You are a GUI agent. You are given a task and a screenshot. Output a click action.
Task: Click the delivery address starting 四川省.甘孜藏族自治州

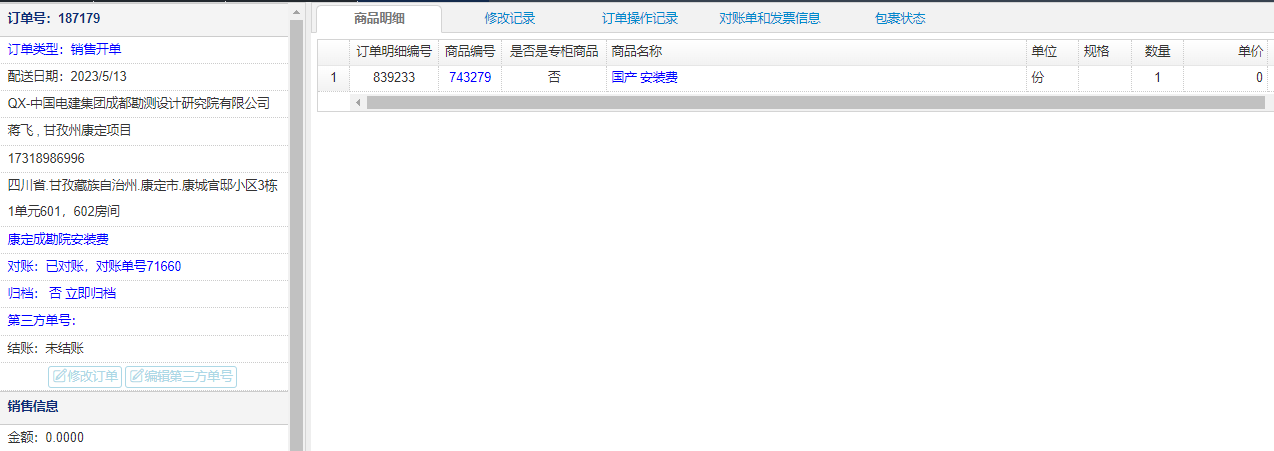(142, 198)
